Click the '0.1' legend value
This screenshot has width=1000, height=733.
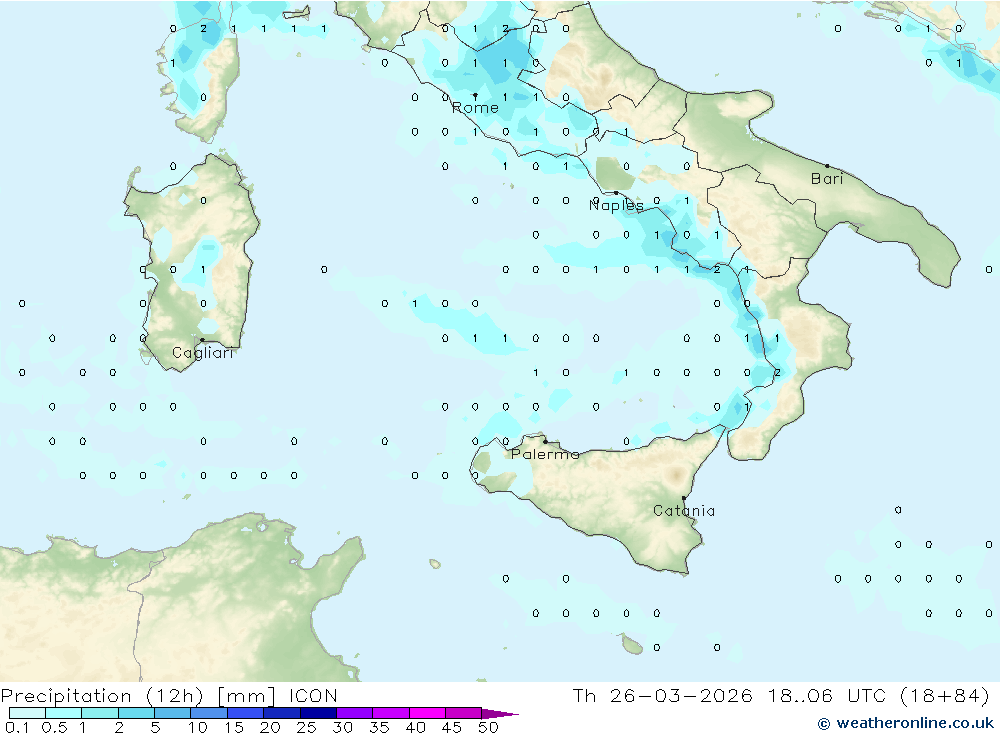pyautogui.click(x=17, y=727)
